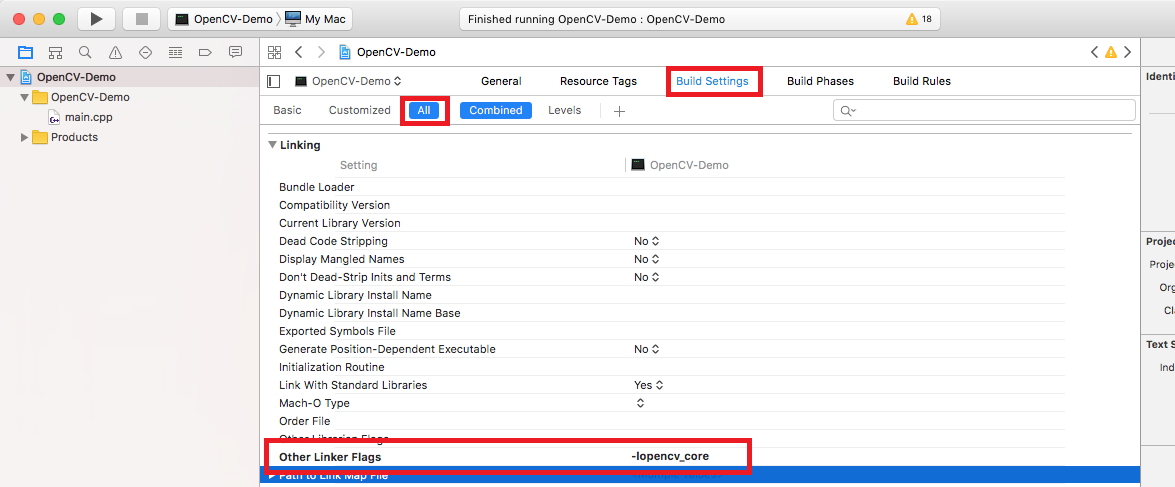Open the Report navigator speech bubble
Viewport: 1175px width, 487px height.
click(x=235, y=52)
